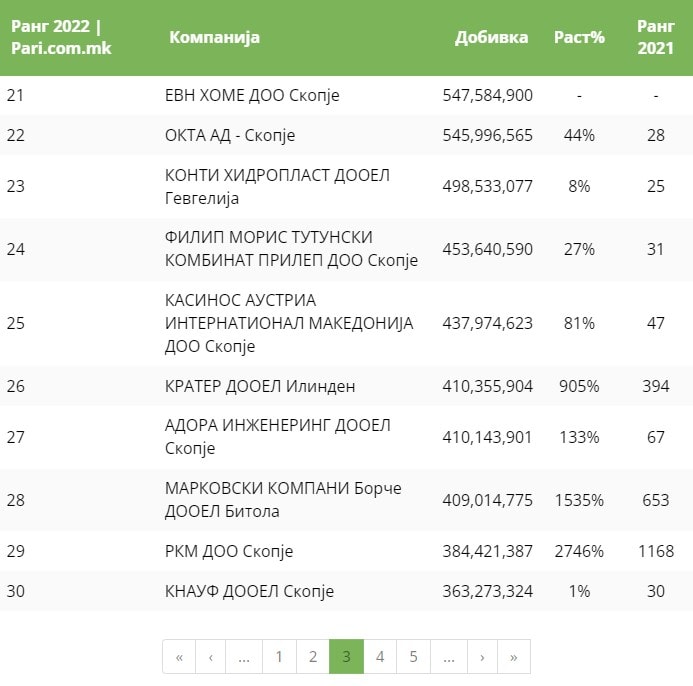693x686 pixels.
Task: Jump to last page with » button
Action: (x=514, y=657)
